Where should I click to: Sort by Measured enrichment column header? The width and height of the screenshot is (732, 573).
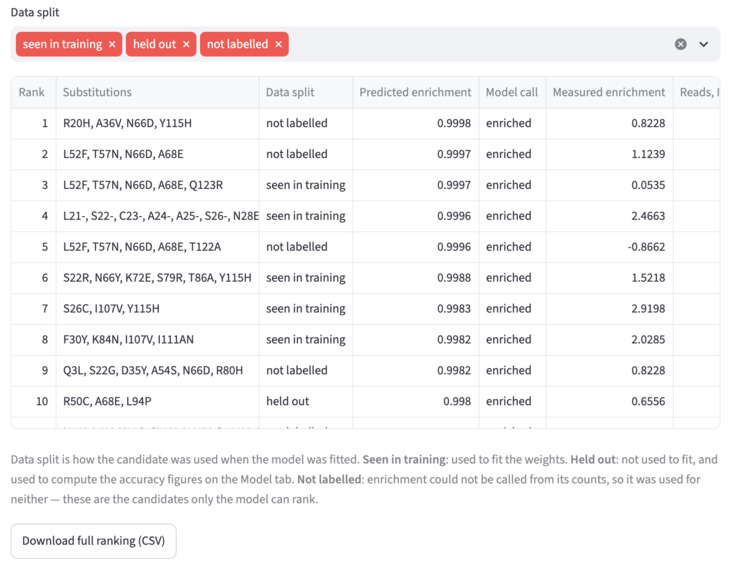pos(610,92)
